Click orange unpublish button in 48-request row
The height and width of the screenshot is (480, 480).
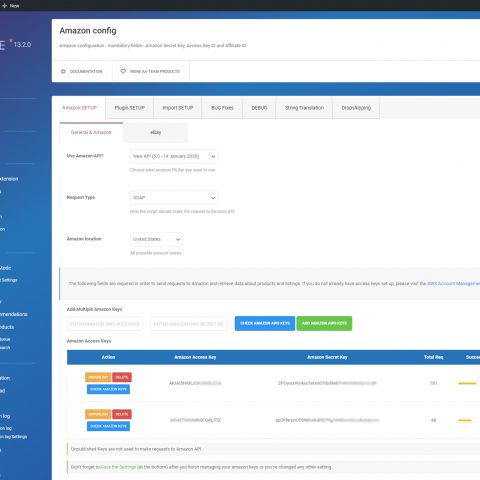pyautogui.click(x=98, y=414)
